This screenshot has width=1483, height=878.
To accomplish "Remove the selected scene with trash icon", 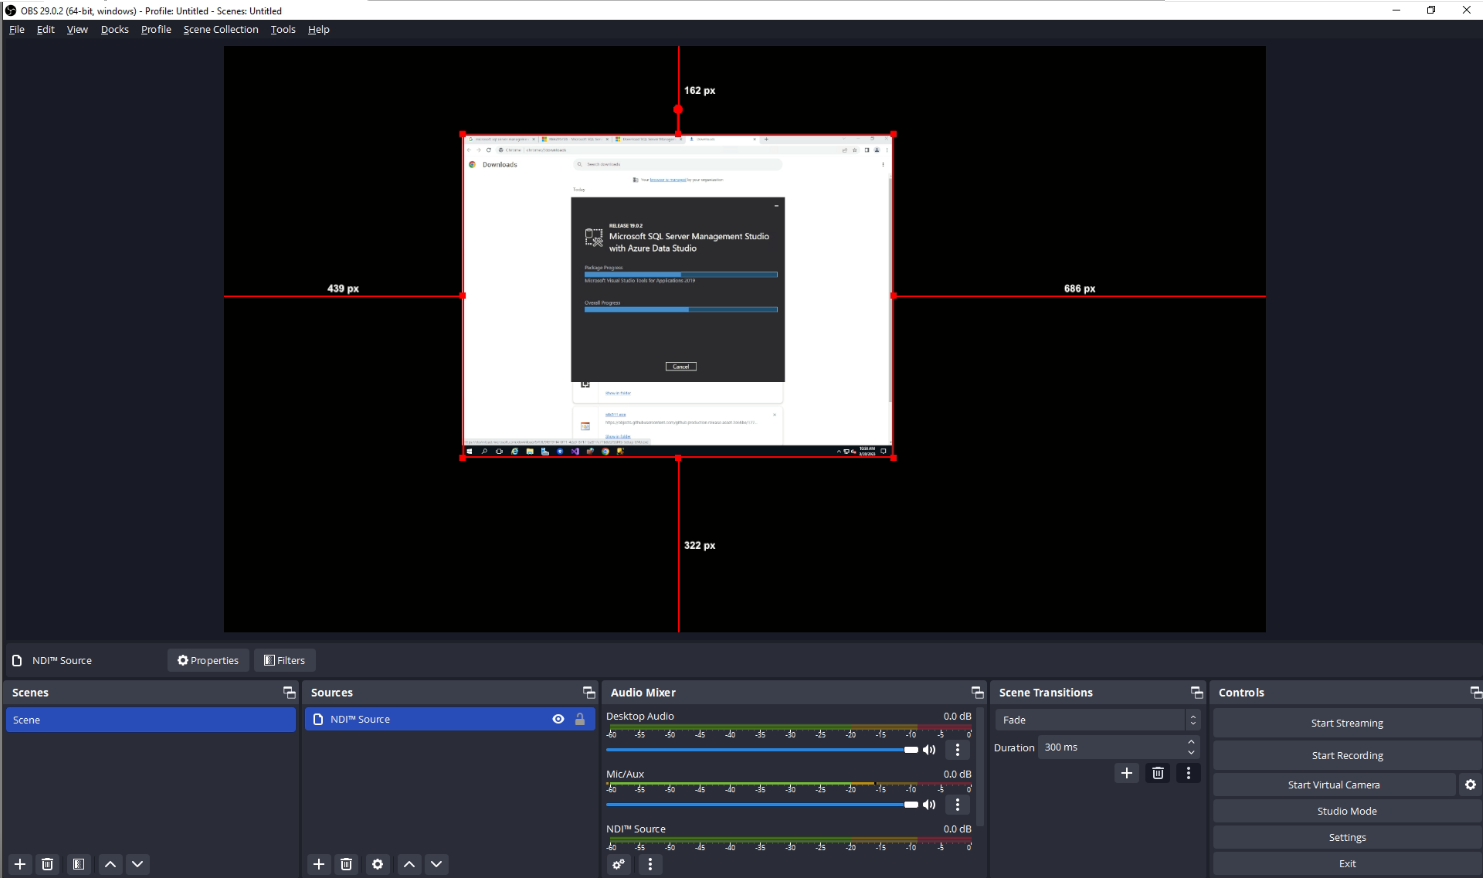I will coord(47,864).
